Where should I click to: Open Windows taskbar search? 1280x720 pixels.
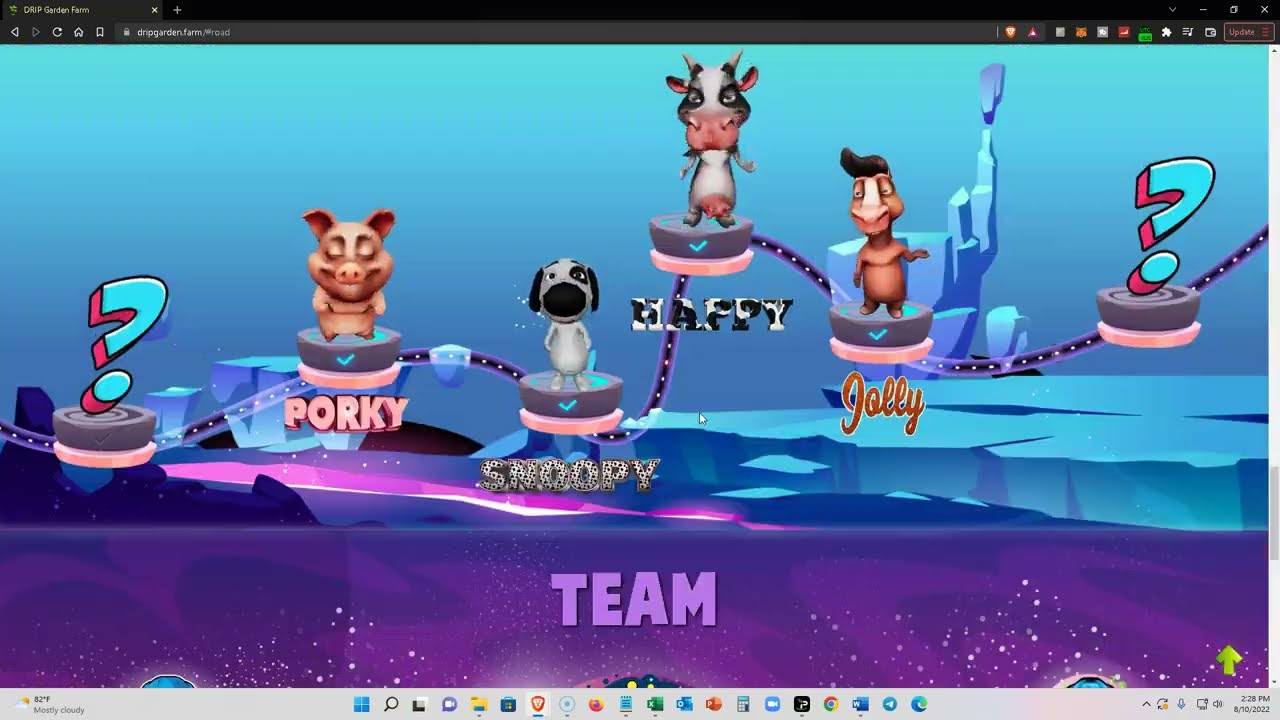(x=391, y=704)
